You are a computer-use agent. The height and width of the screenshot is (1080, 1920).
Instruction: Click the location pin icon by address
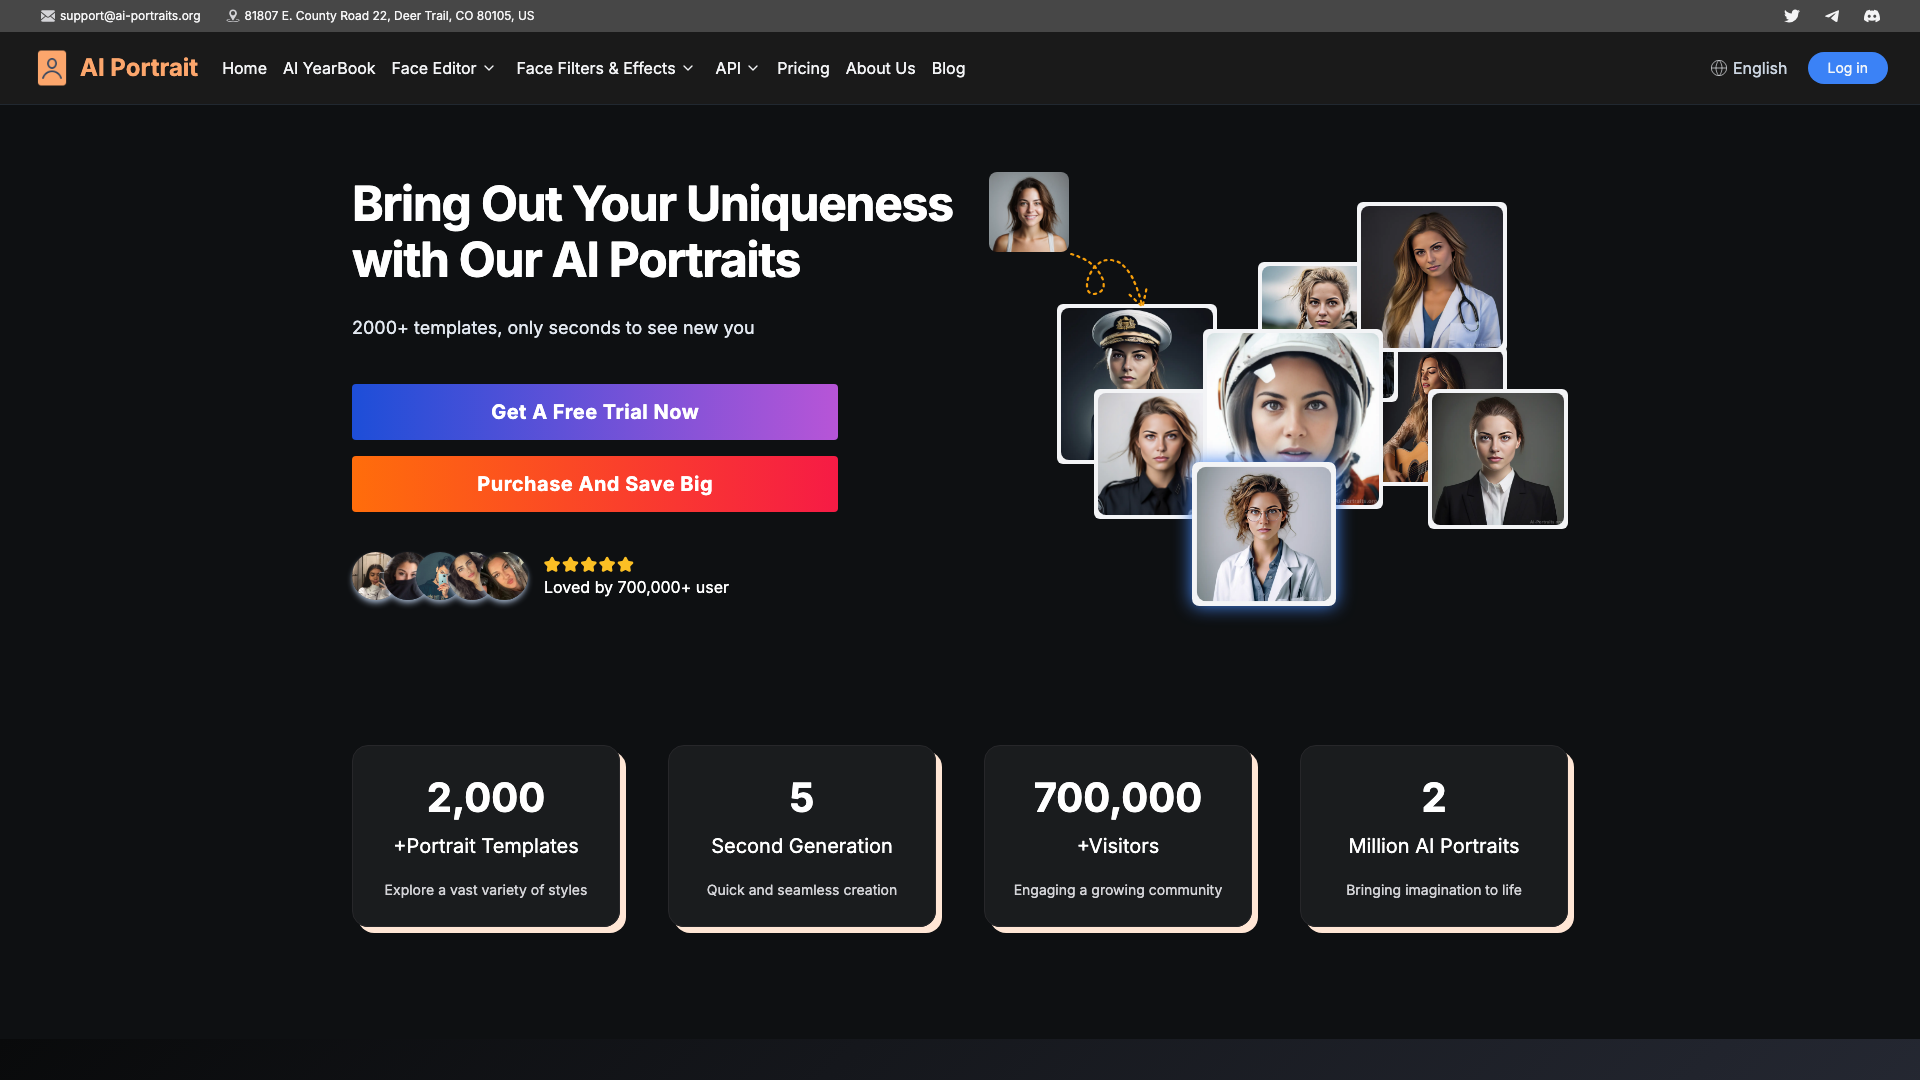tap(233, 16)
